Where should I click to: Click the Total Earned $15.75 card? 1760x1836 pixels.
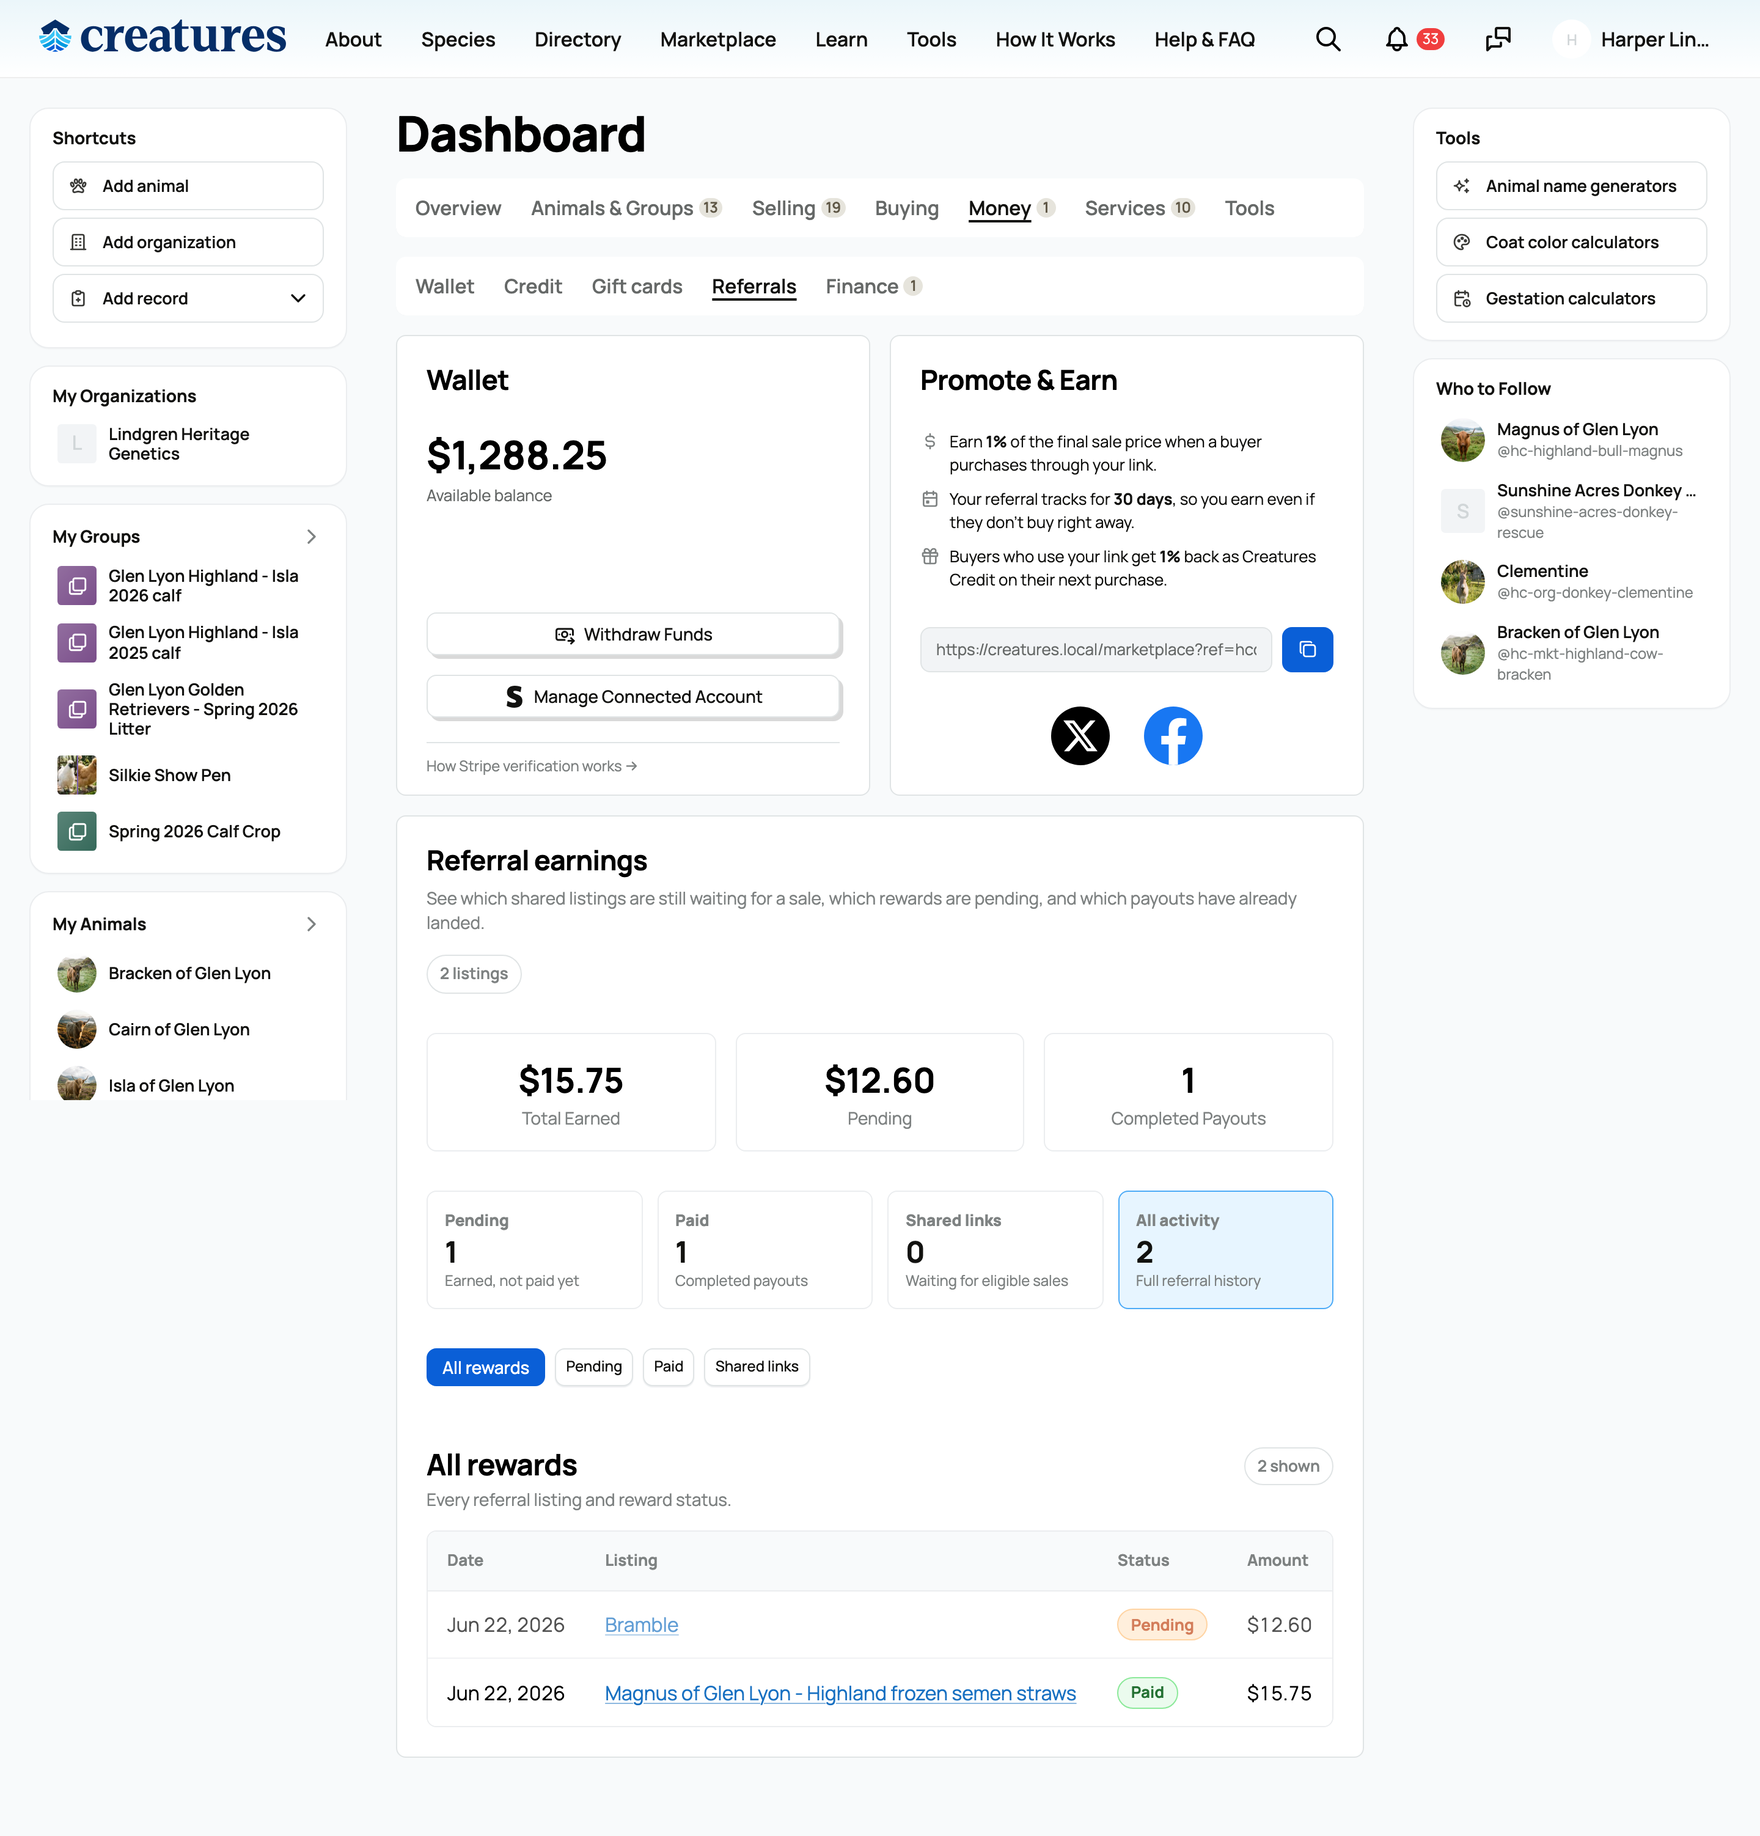click(571, 1092)
